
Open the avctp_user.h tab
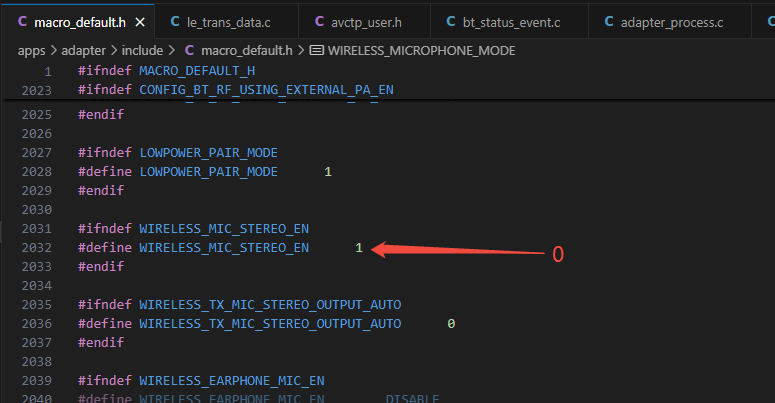tap(364, 22)
